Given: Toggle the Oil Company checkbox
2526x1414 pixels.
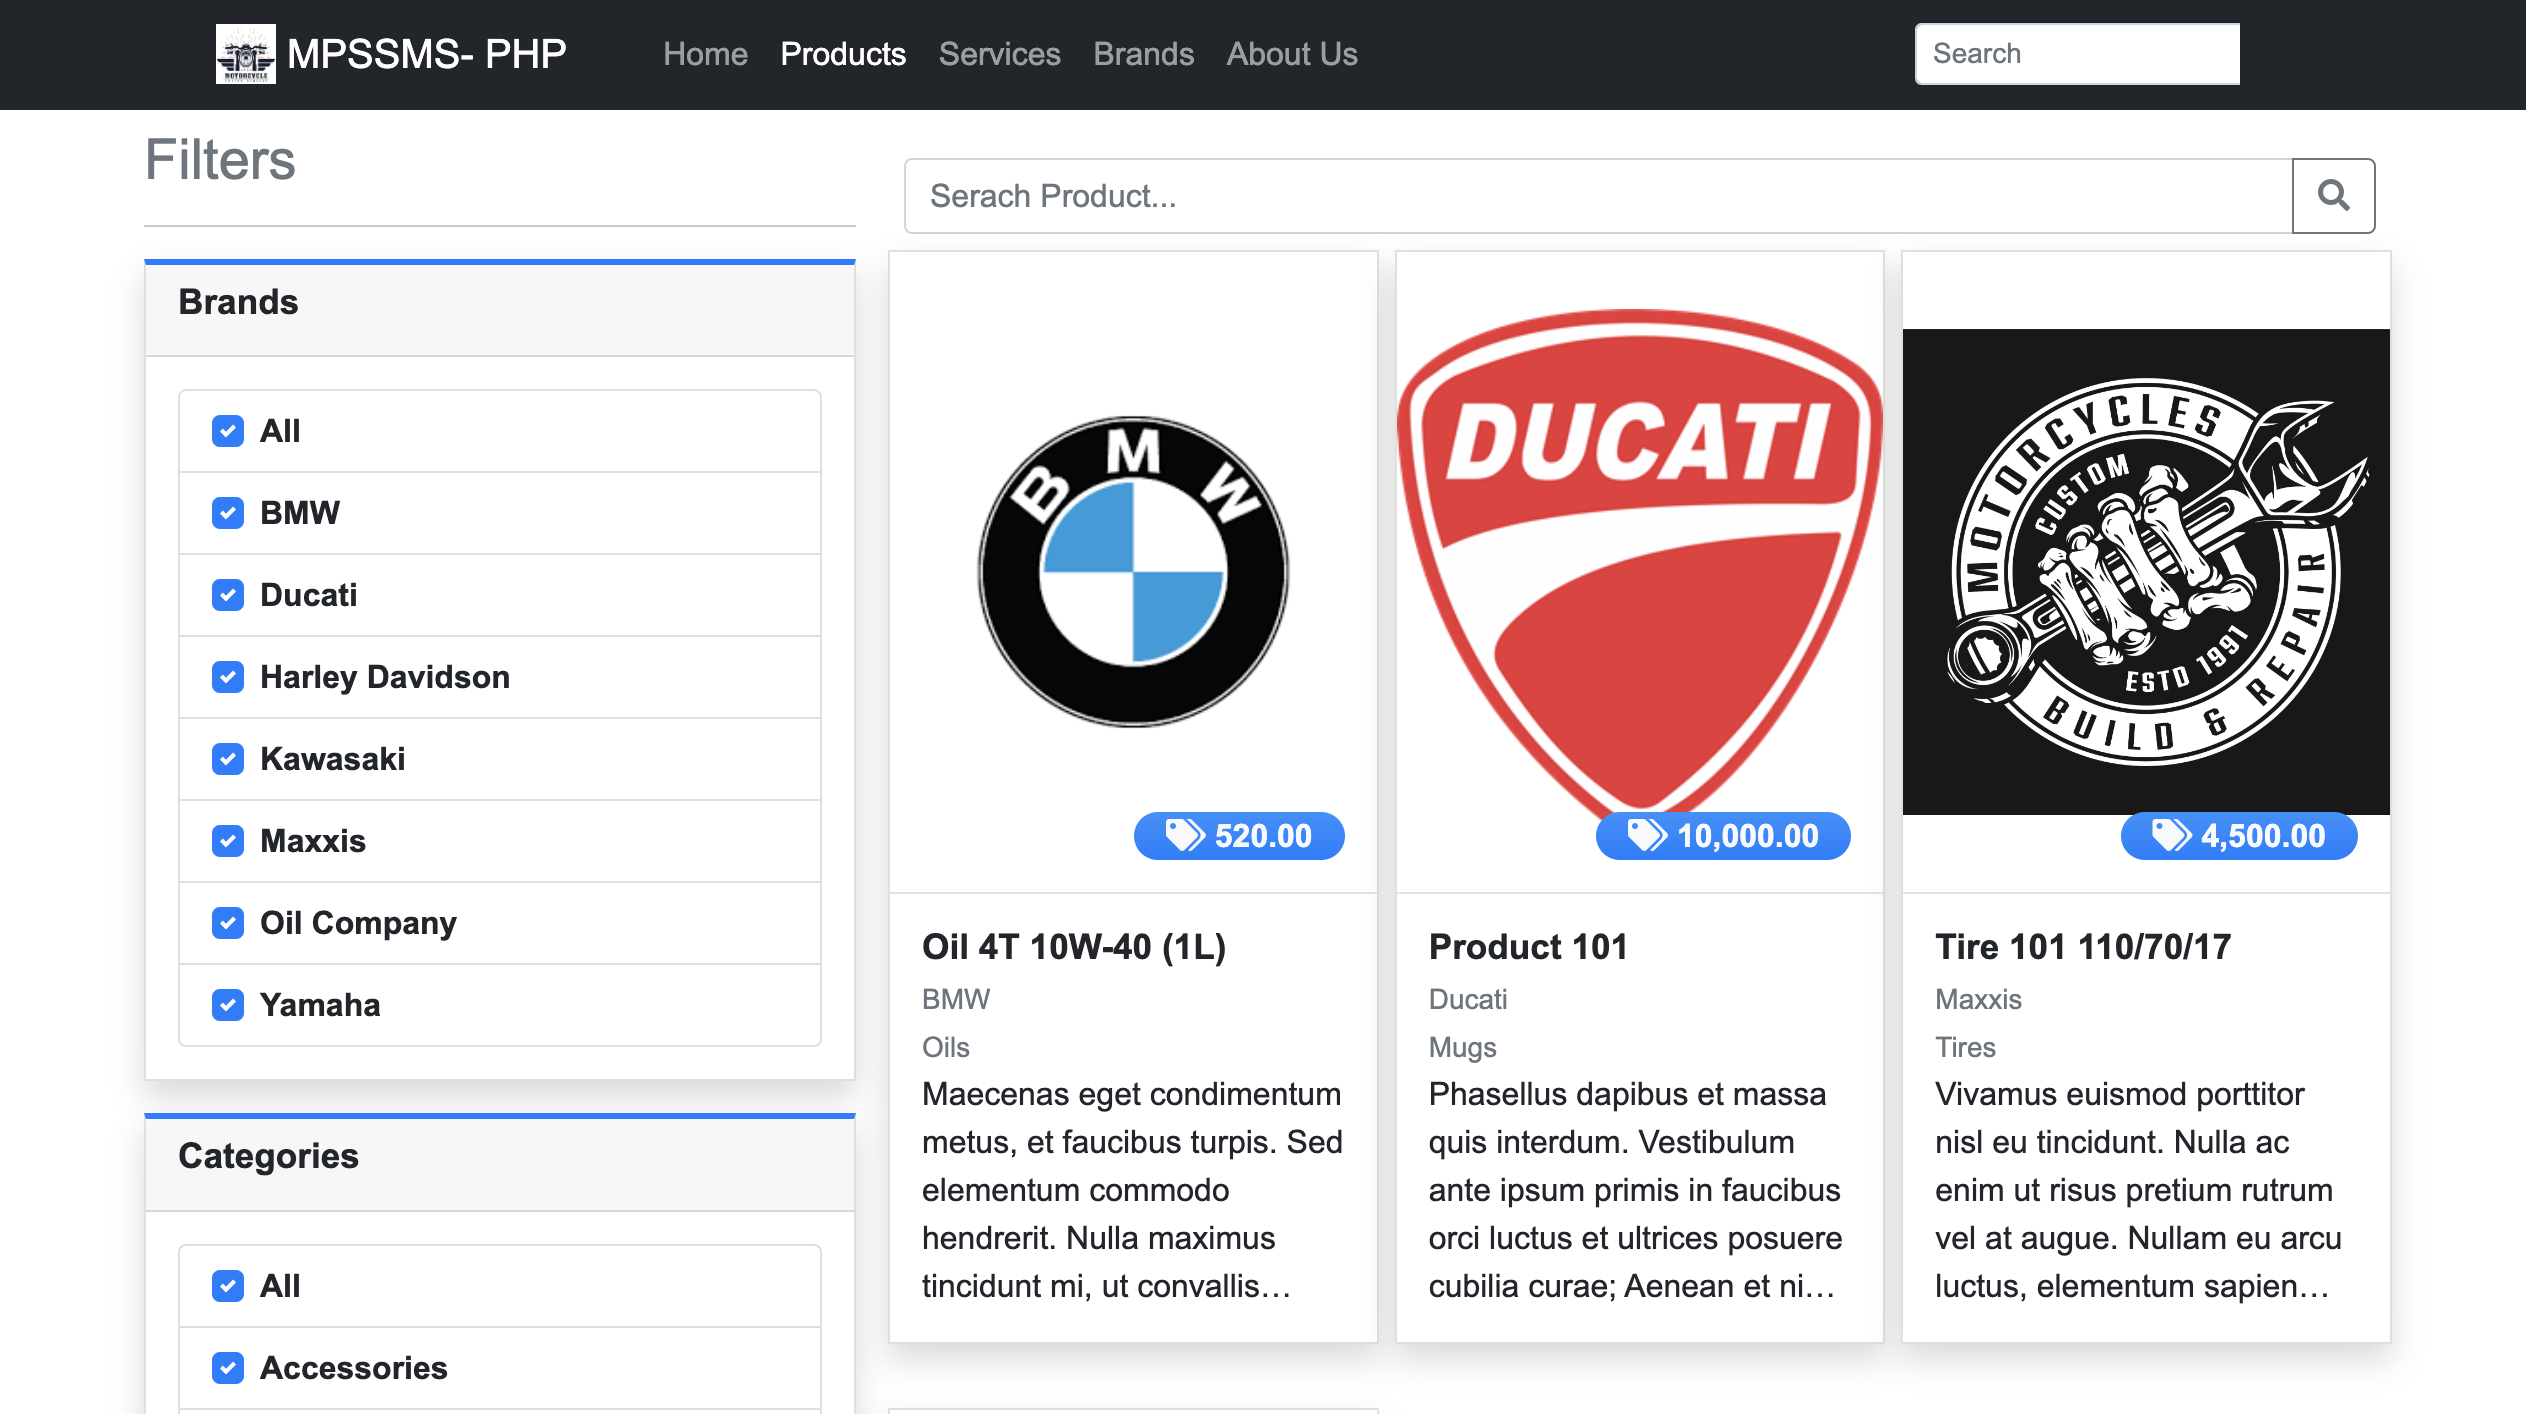Looking at the screenshot, I should 228,923.
